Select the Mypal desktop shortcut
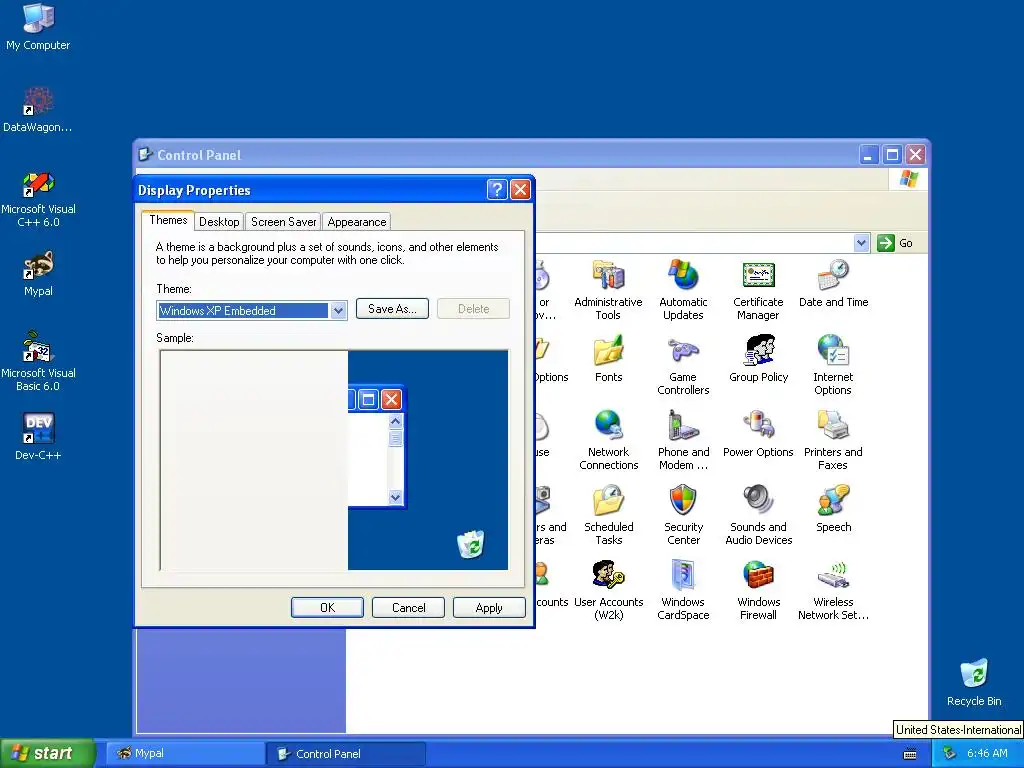1024x768 pixels. 38,274
